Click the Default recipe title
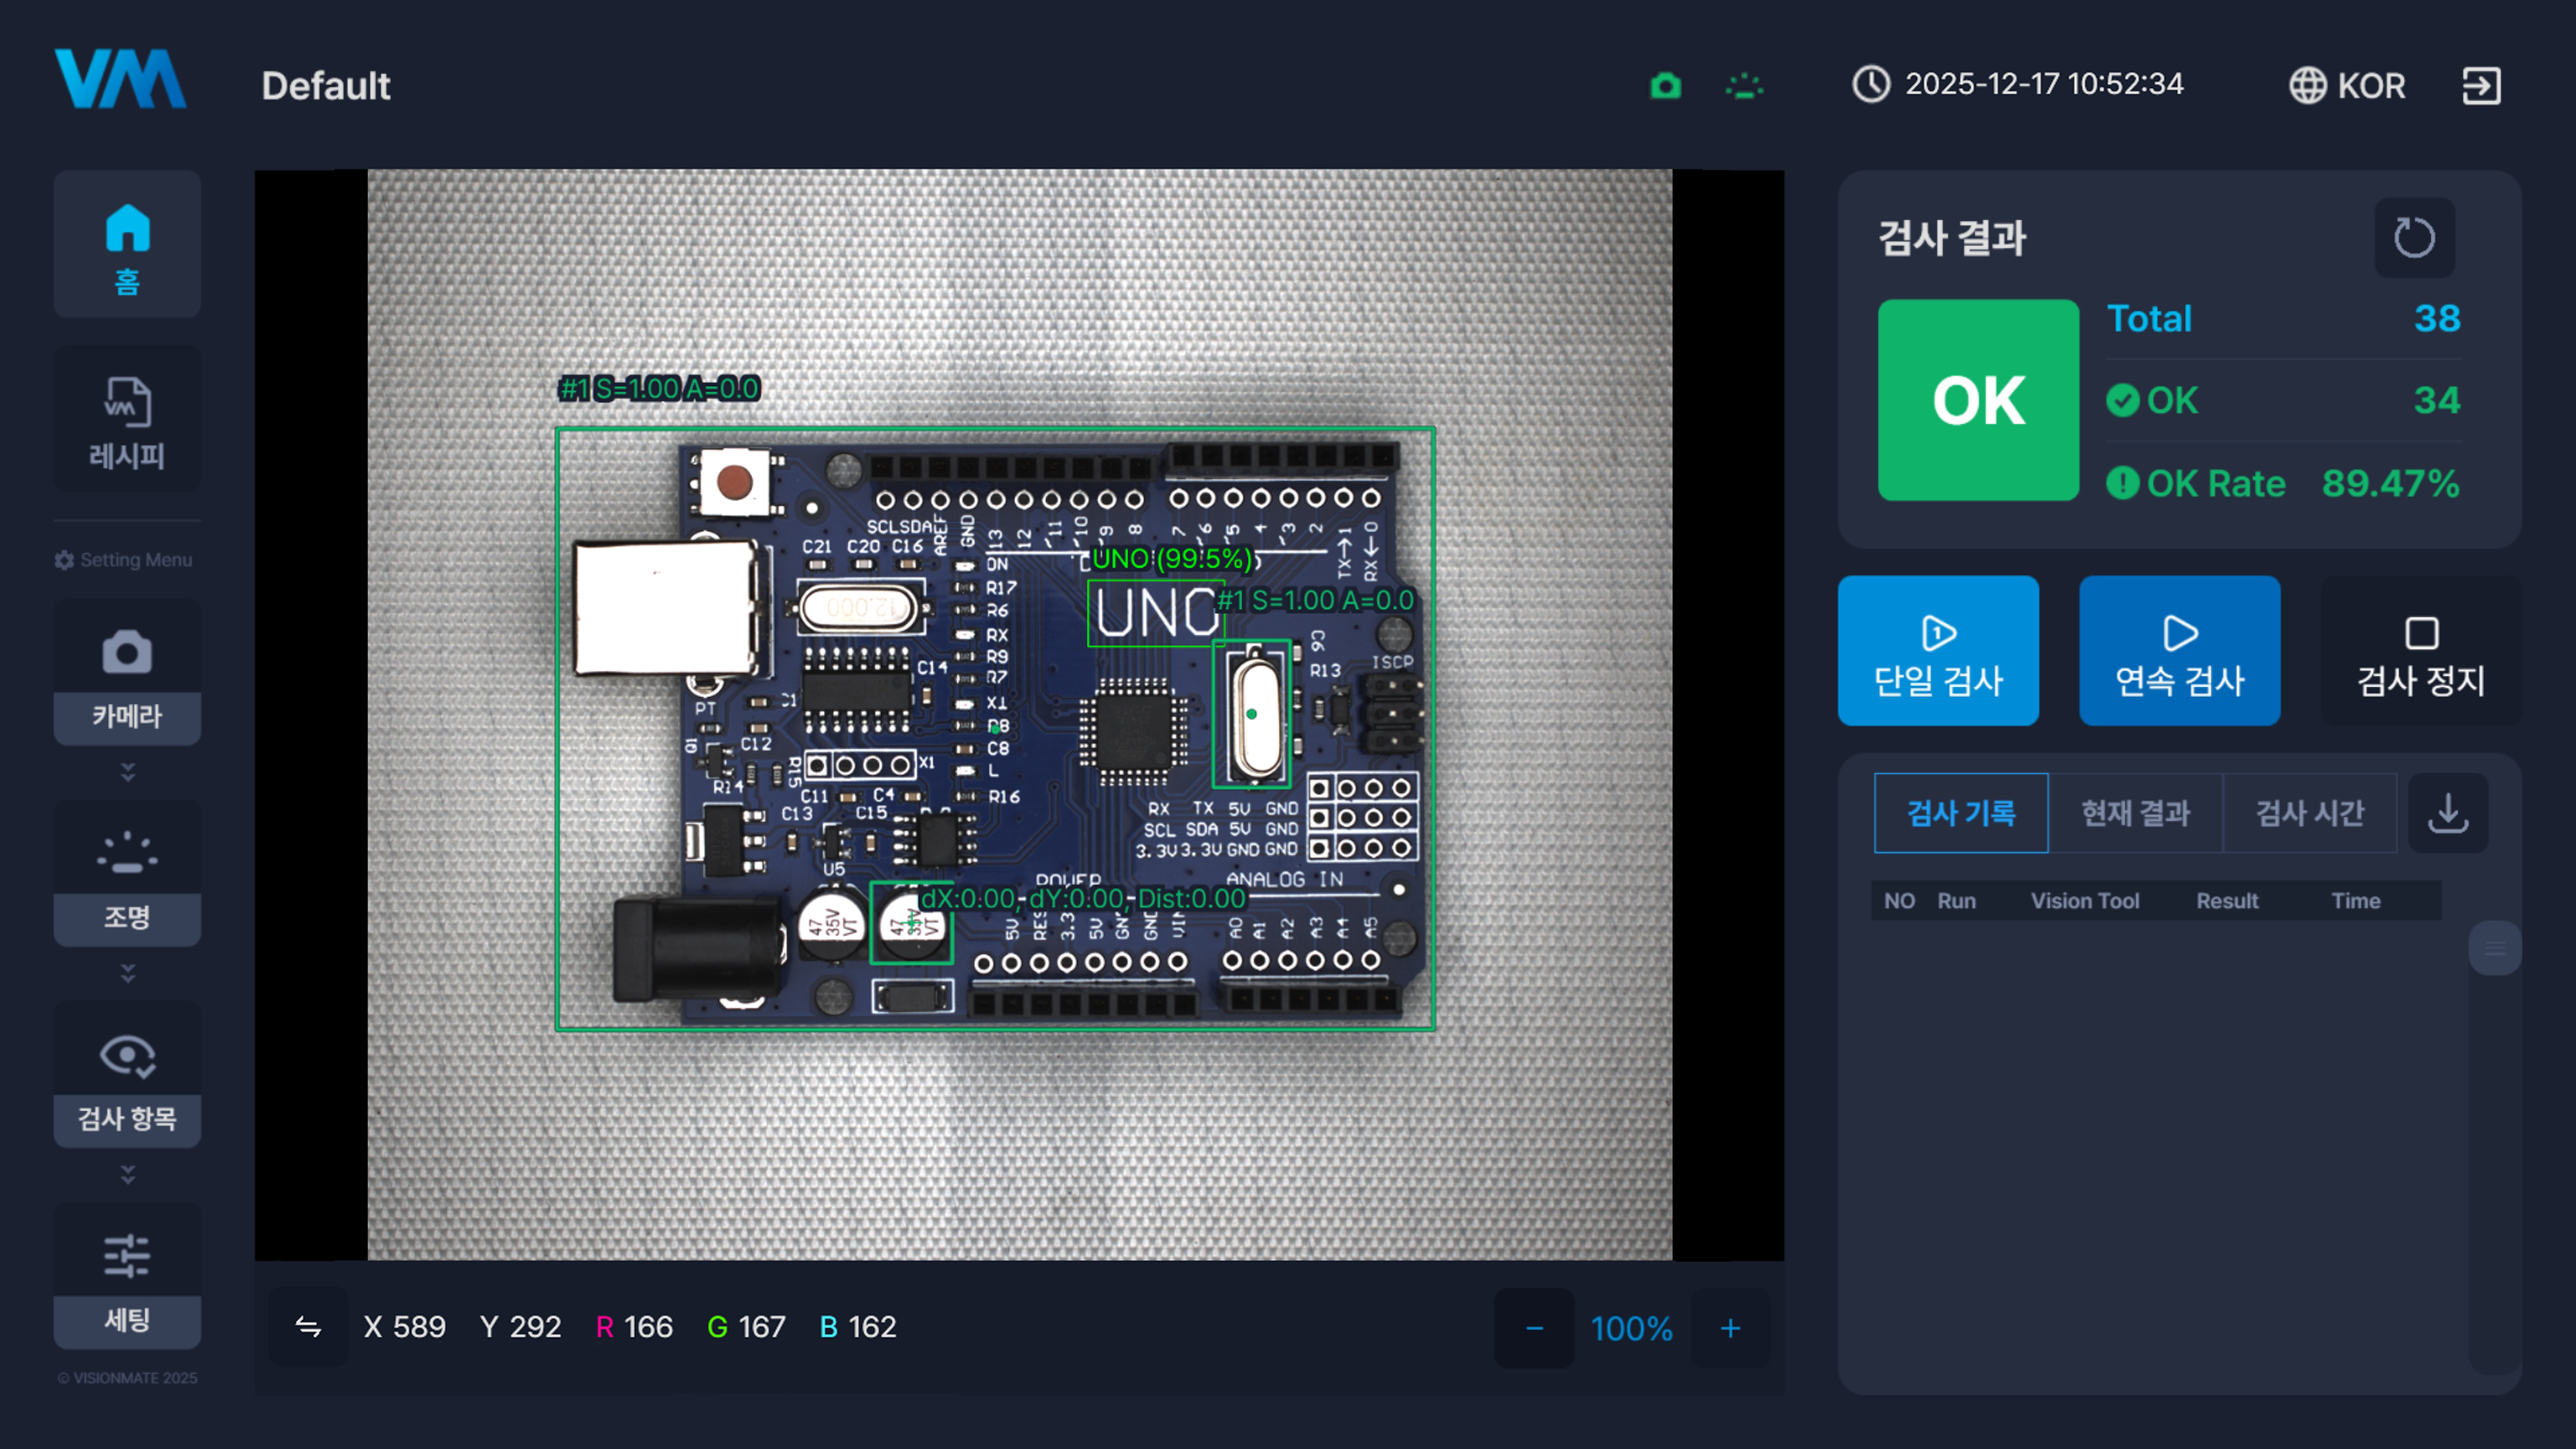This screenshot has height=1449, width=2576. click(326, 86)
